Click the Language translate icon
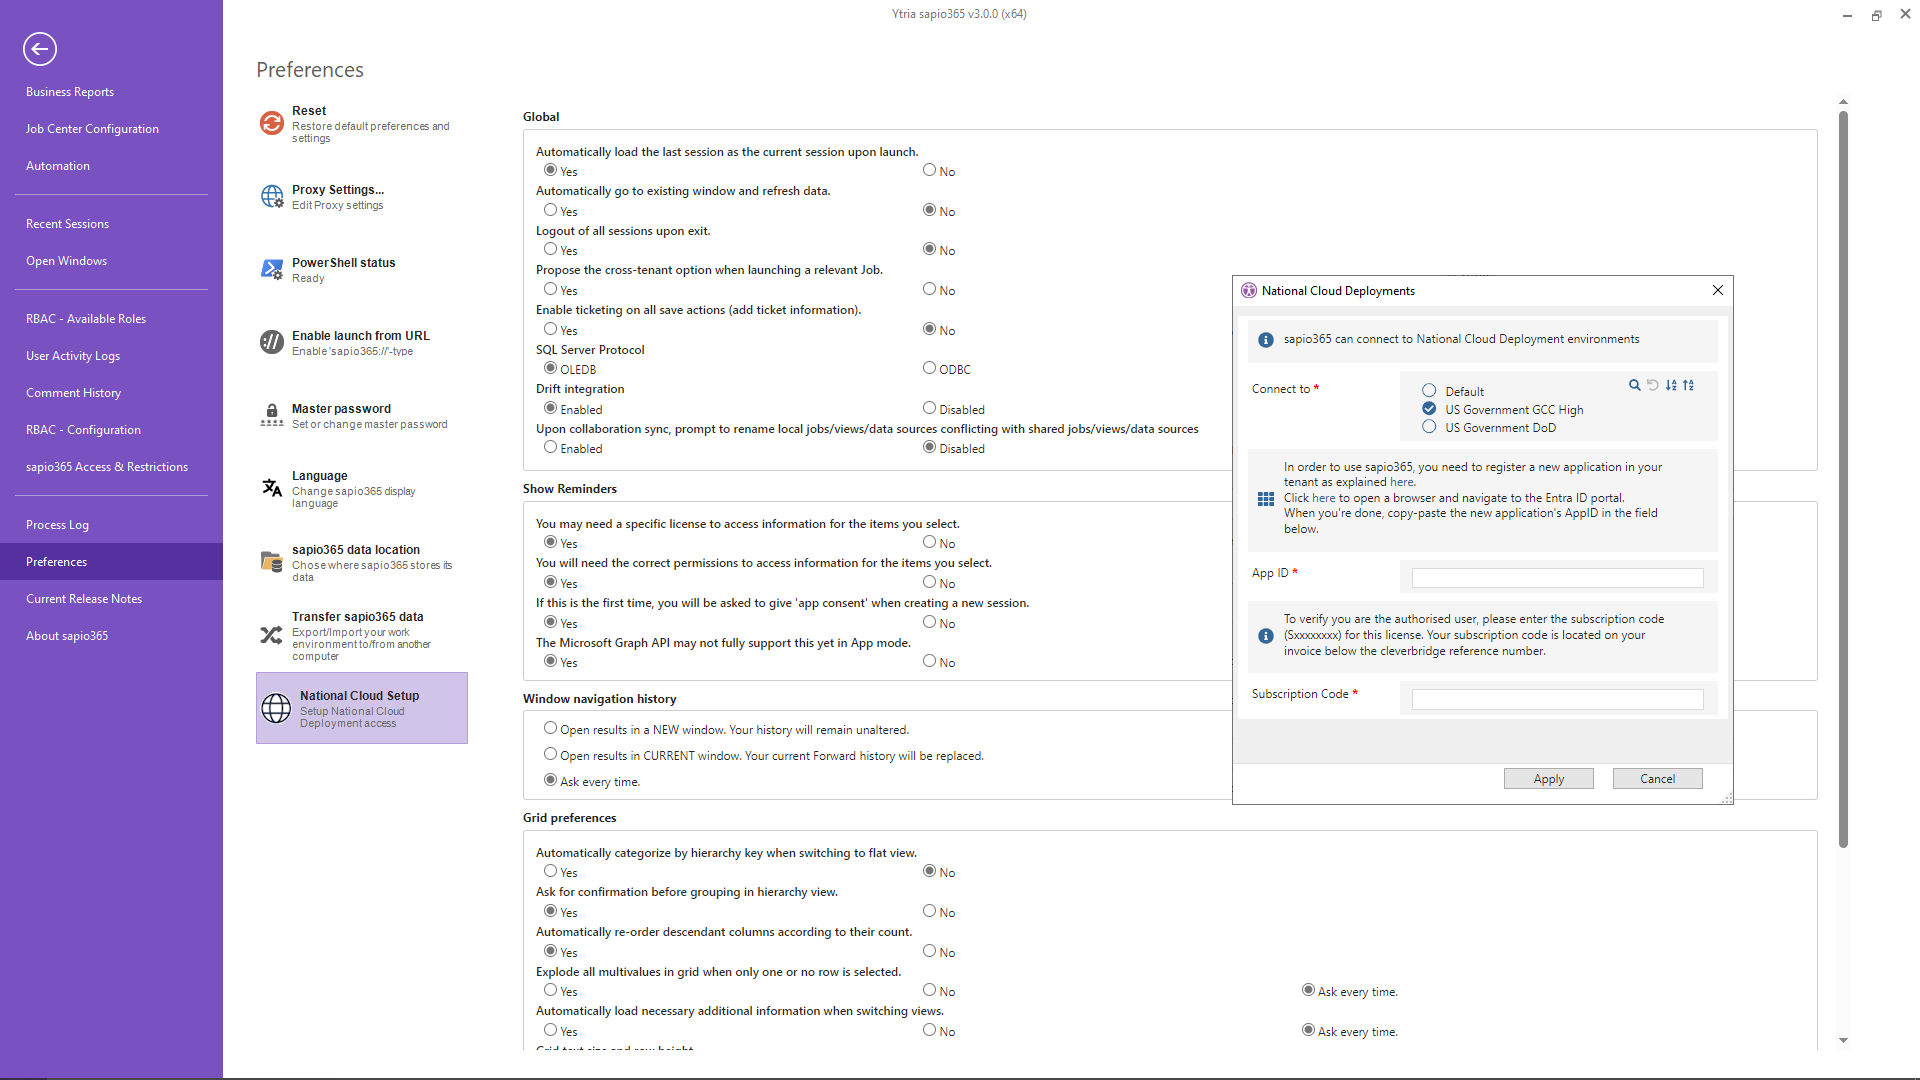 [272, 488]
